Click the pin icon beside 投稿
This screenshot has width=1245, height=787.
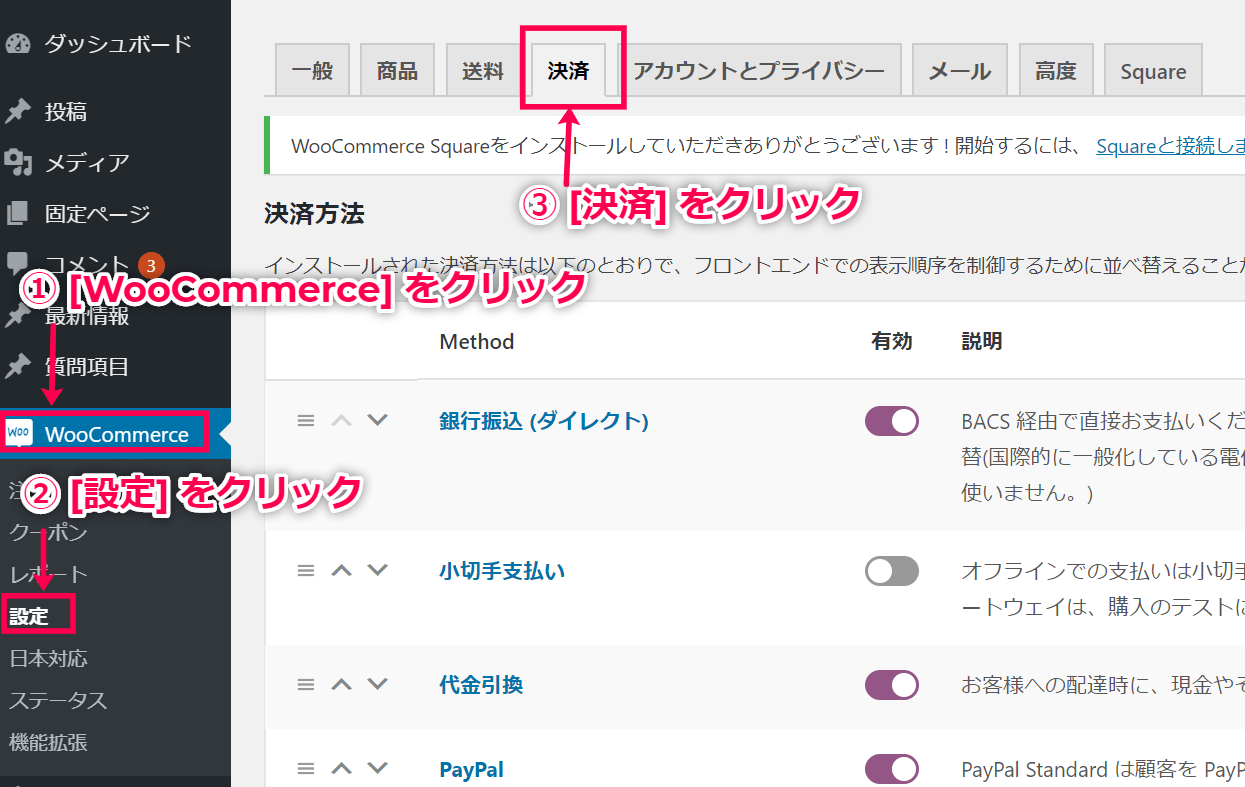[x=18, y=112]
